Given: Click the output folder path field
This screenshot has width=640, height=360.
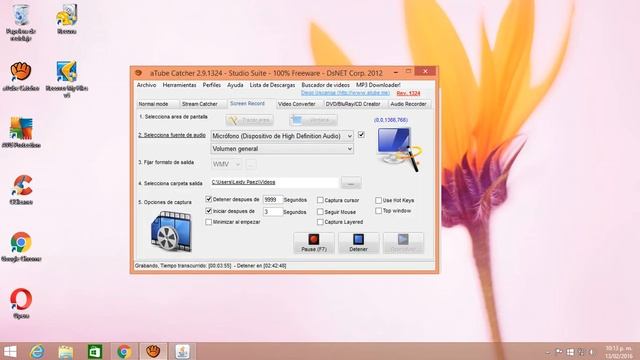Looking at the screenshot, I should [x=275, y=182].
